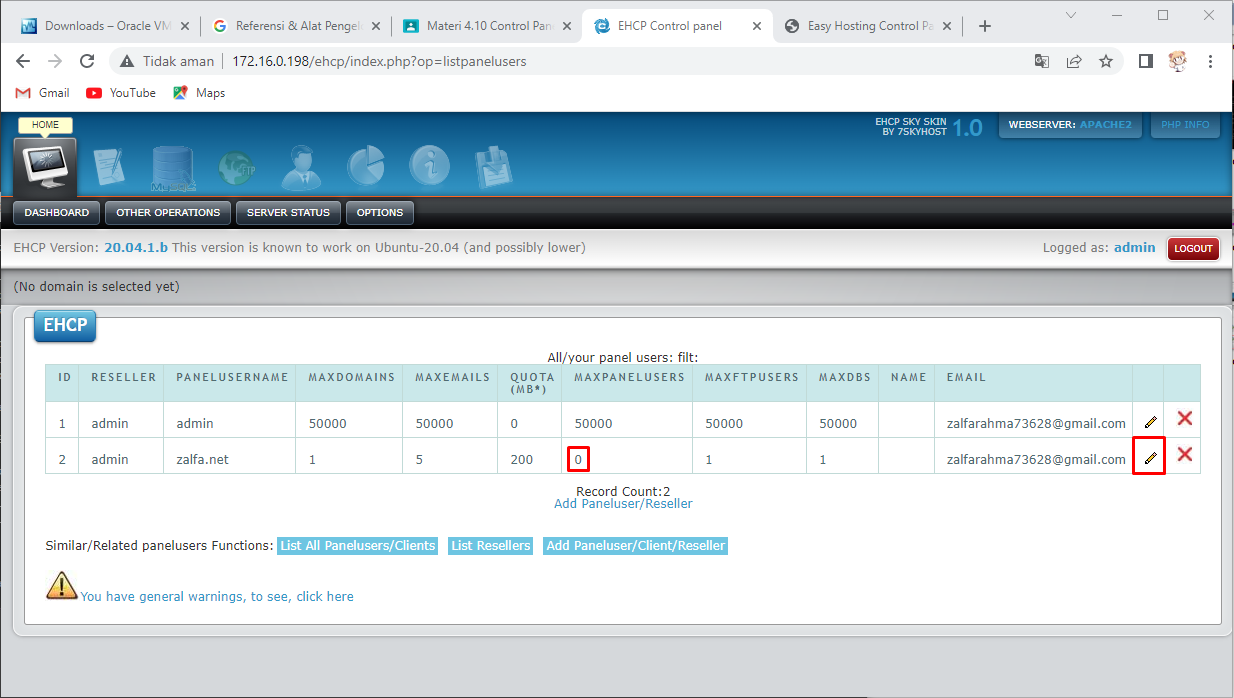Click the browser Forward arrow

[x=55, y=61]
